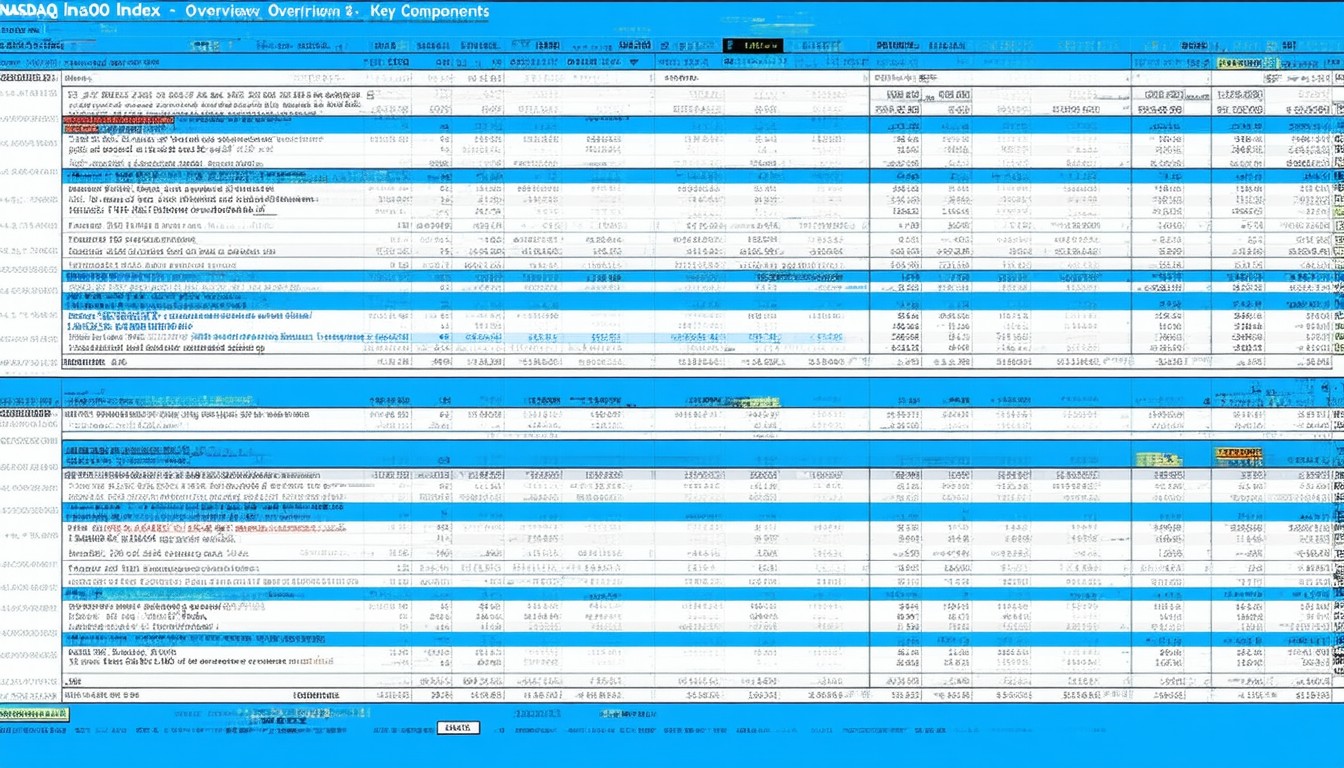This screenshot has height=768, width=1344.
Task: Click the second Overview label in the title
Action: click(308, 12)
